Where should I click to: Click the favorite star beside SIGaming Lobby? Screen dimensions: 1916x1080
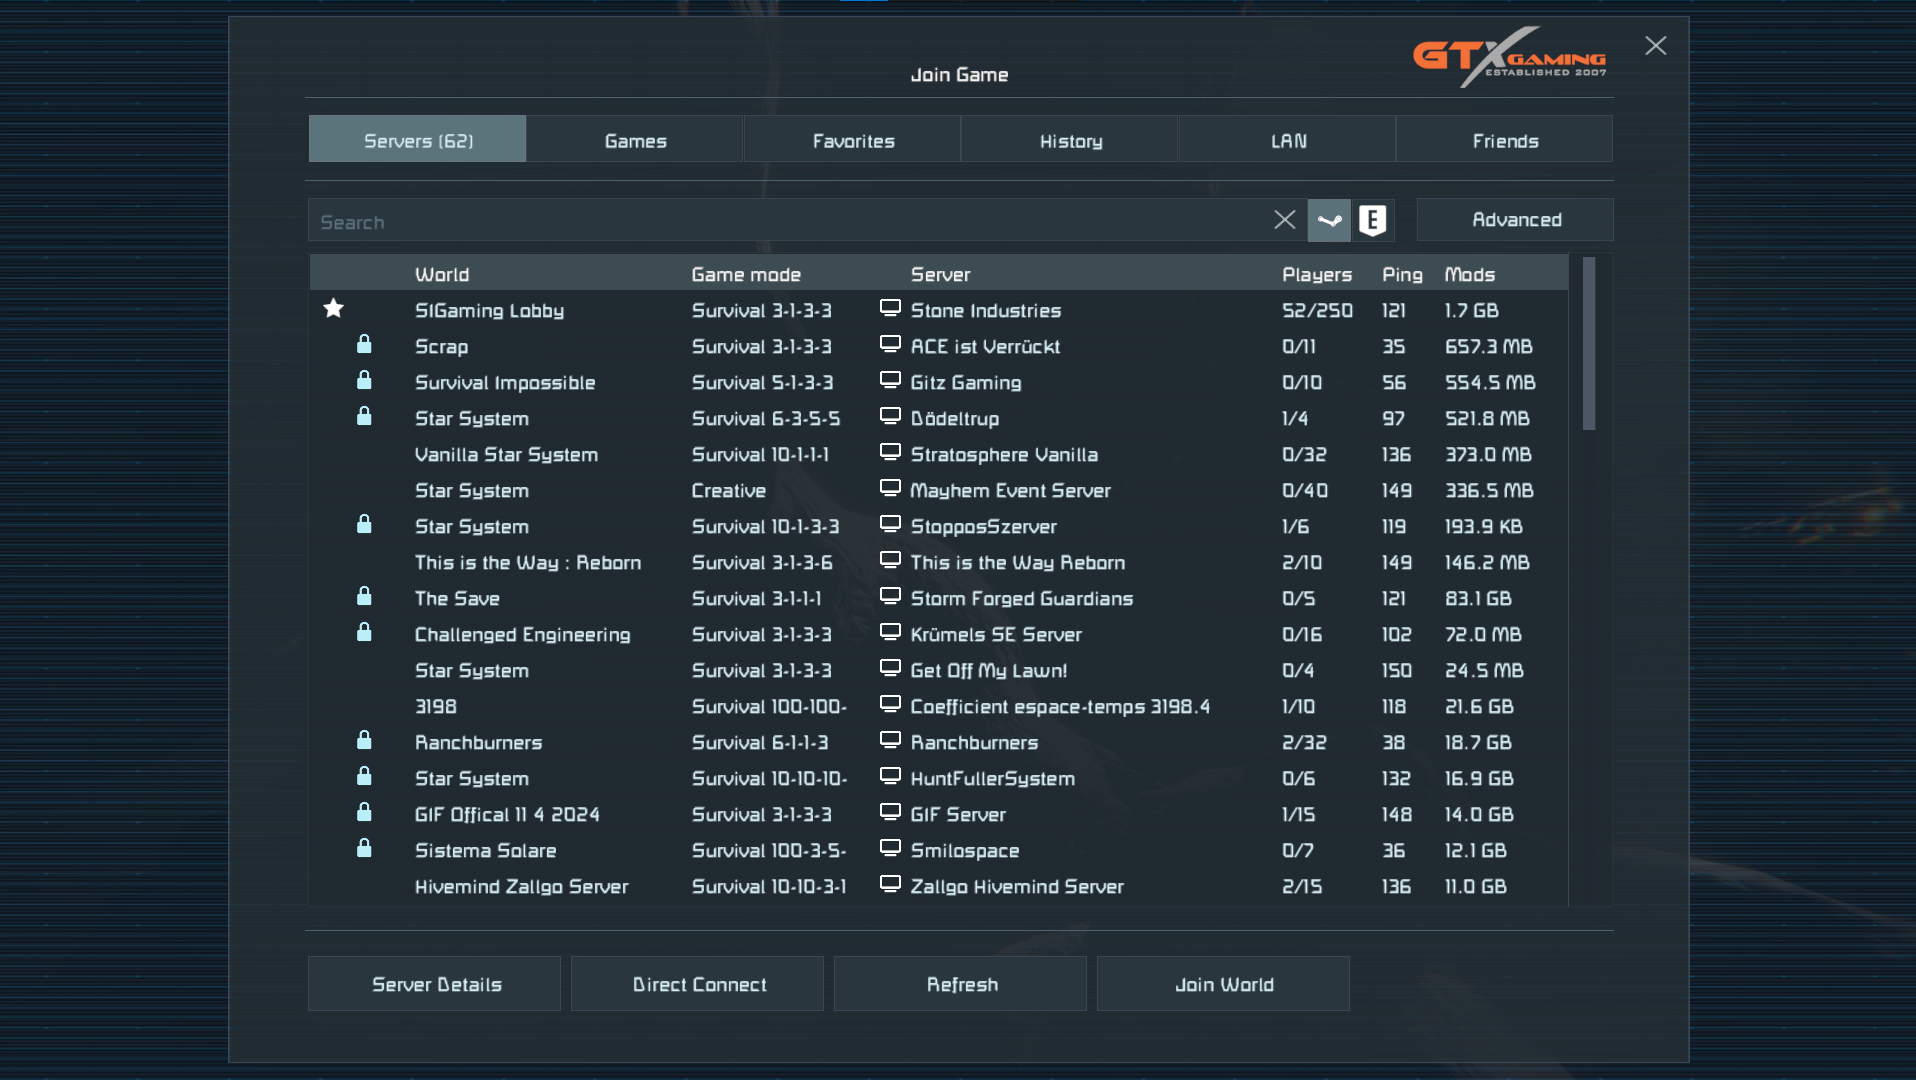point(334,309)
